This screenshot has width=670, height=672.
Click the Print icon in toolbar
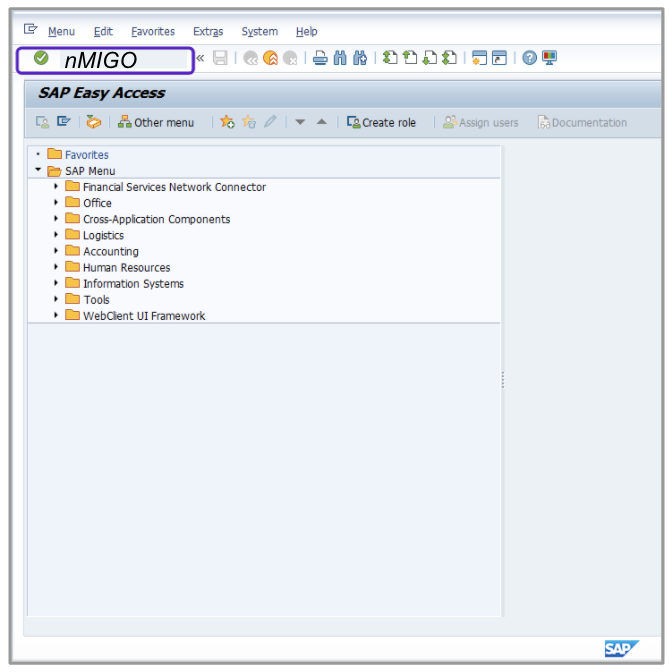click(x=320, y=58)
